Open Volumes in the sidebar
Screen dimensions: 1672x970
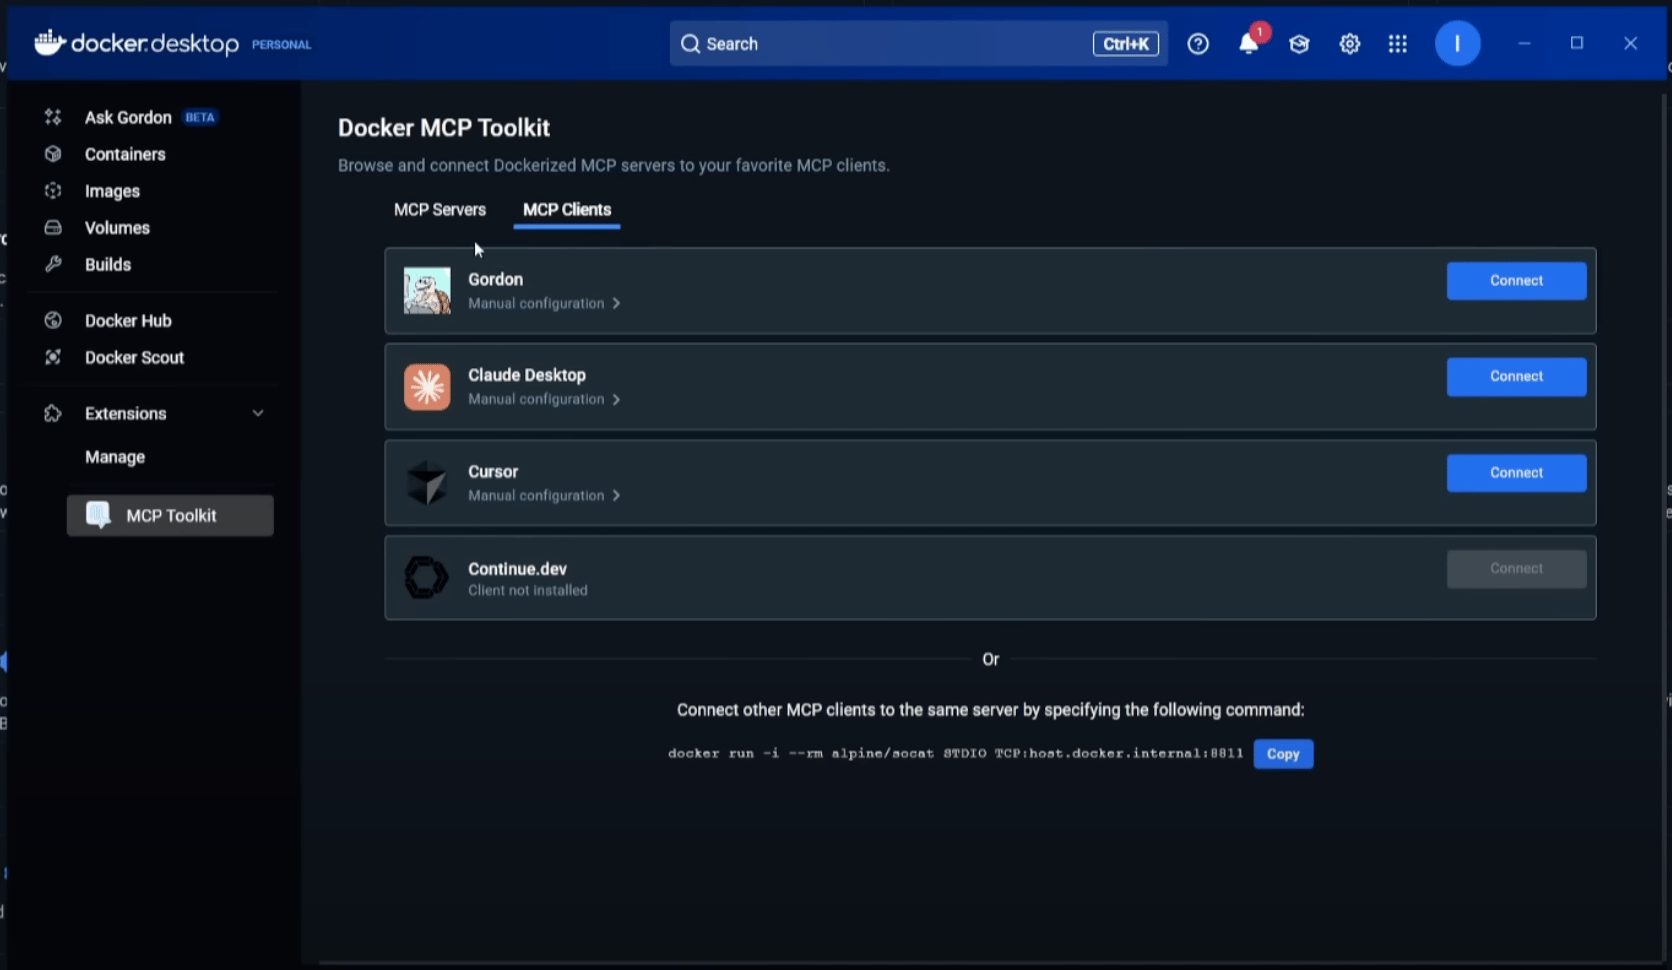pyautogui.click(x=117, y=228)
